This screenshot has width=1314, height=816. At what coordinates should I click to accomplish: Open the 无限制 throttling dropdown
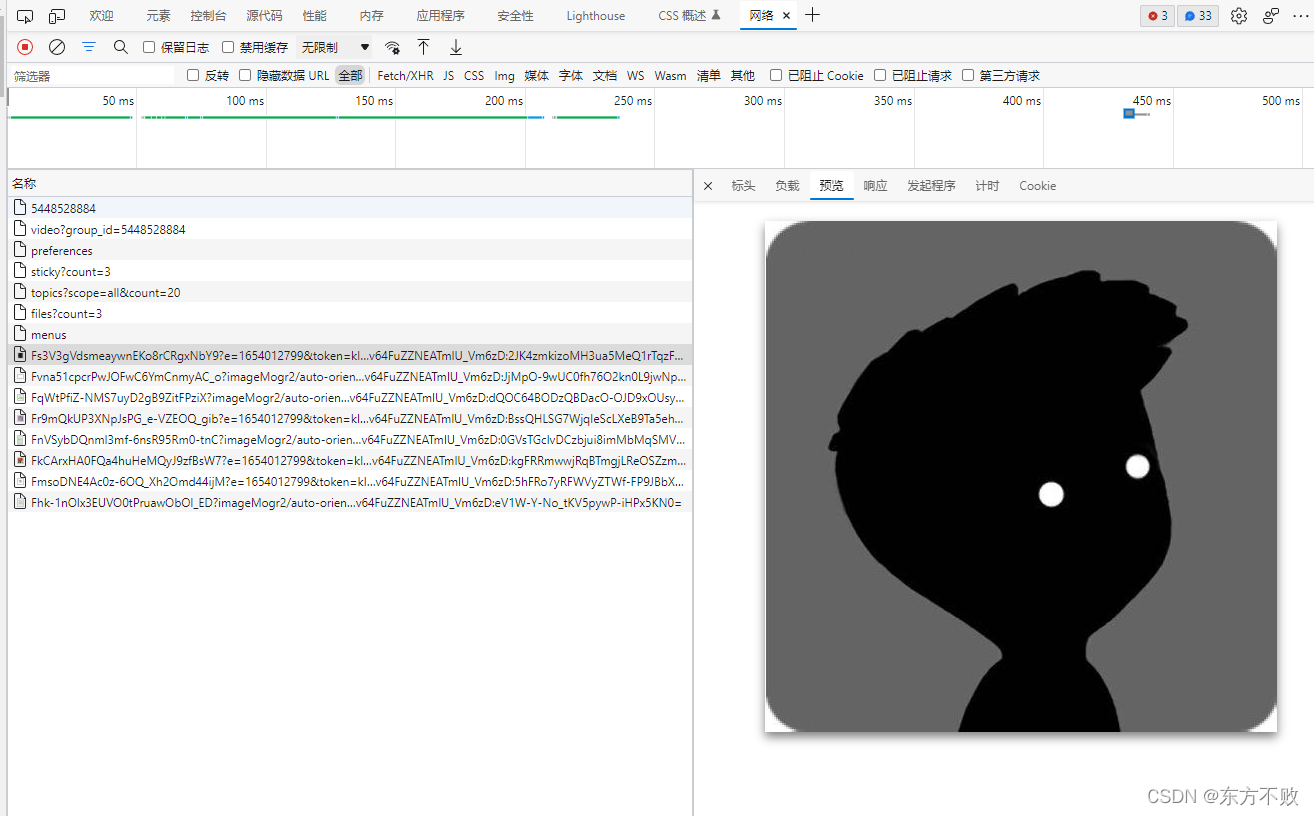(x=336, y=47)
